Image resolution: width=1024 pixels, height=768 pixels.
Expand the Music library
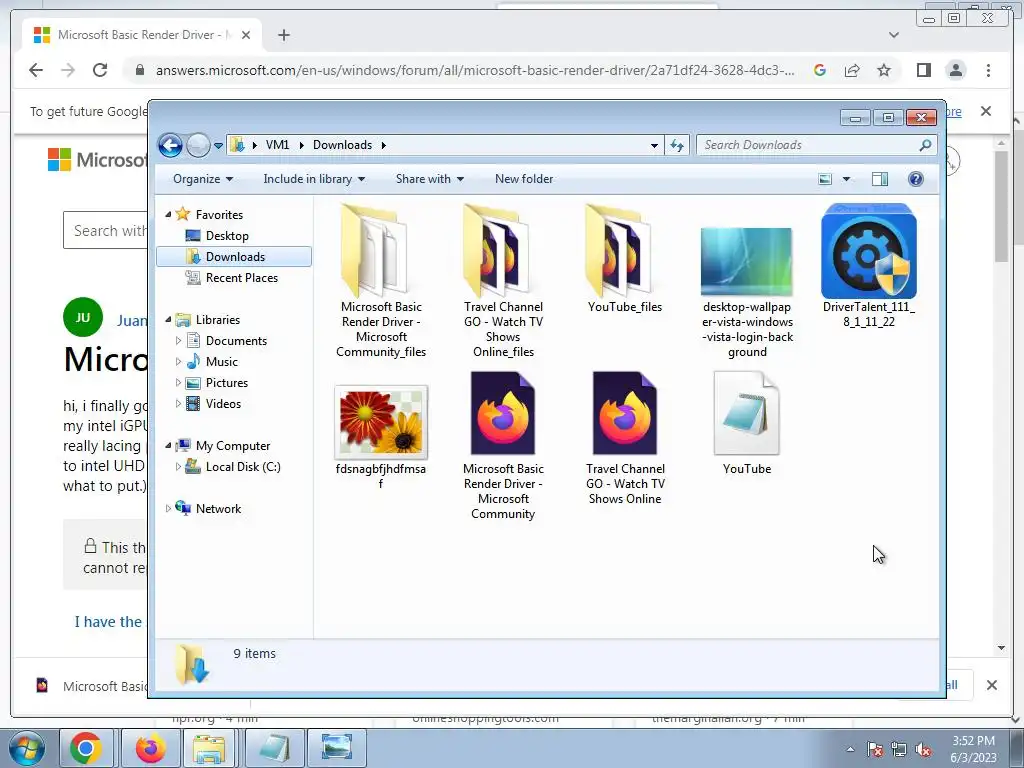[x=178, y=361]
